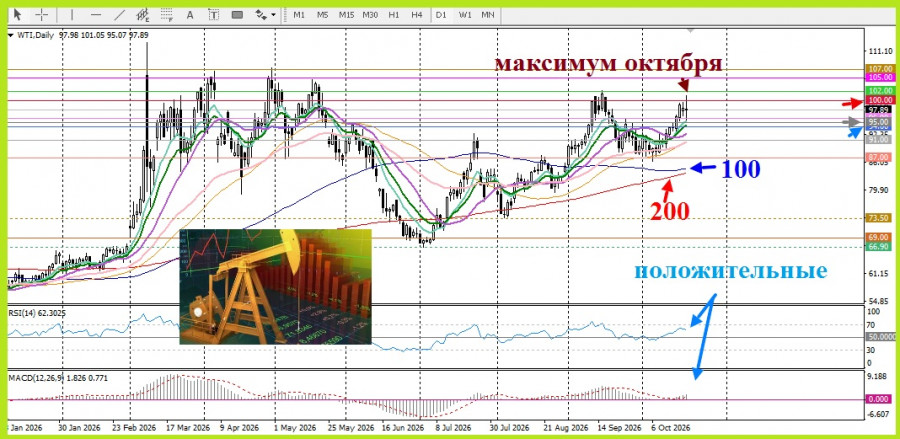Select the vertical line drawing tool

[72, 15]
